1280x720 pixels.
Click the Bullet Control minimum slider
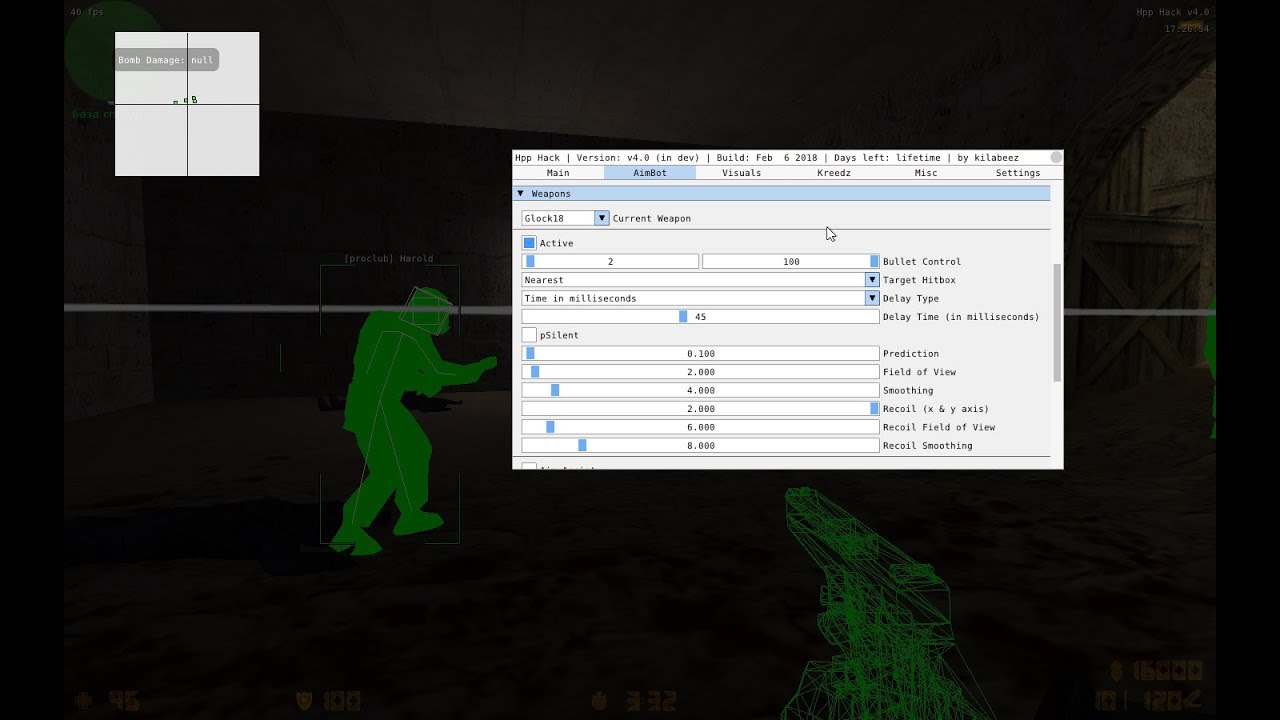click(610, 261)
